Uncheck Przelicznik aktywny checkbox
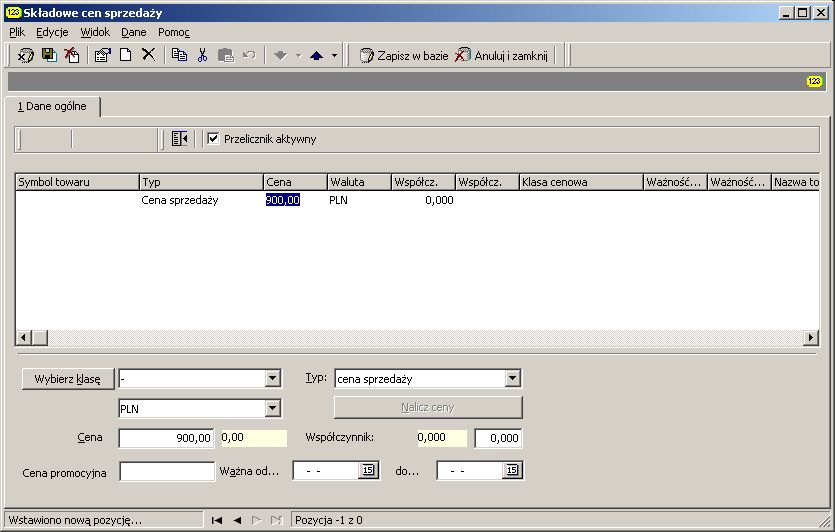The image size is (835, 532). (213, 138)
